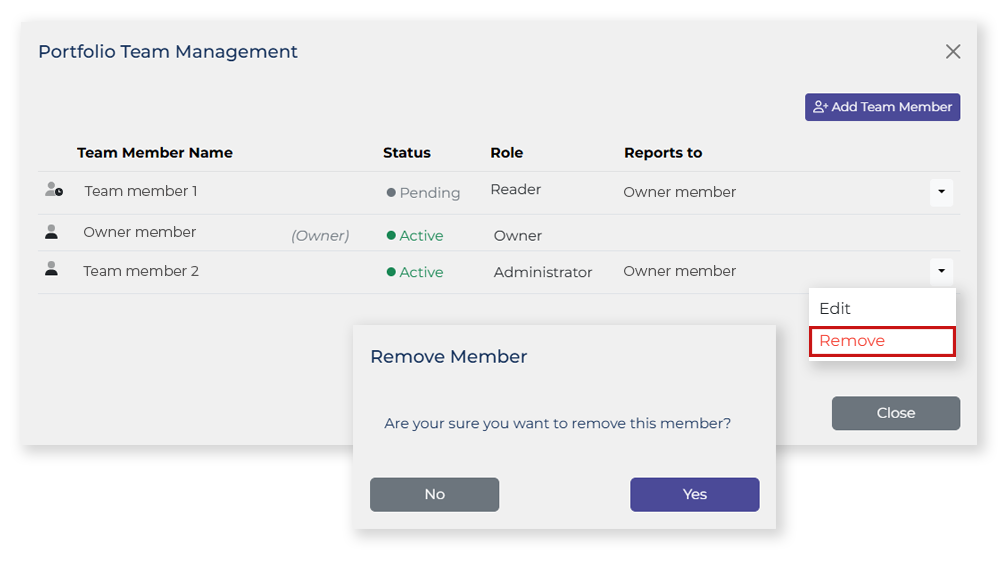
Task: Close the Portfolio Team Management dialog with X
Action: pos(953,51)
